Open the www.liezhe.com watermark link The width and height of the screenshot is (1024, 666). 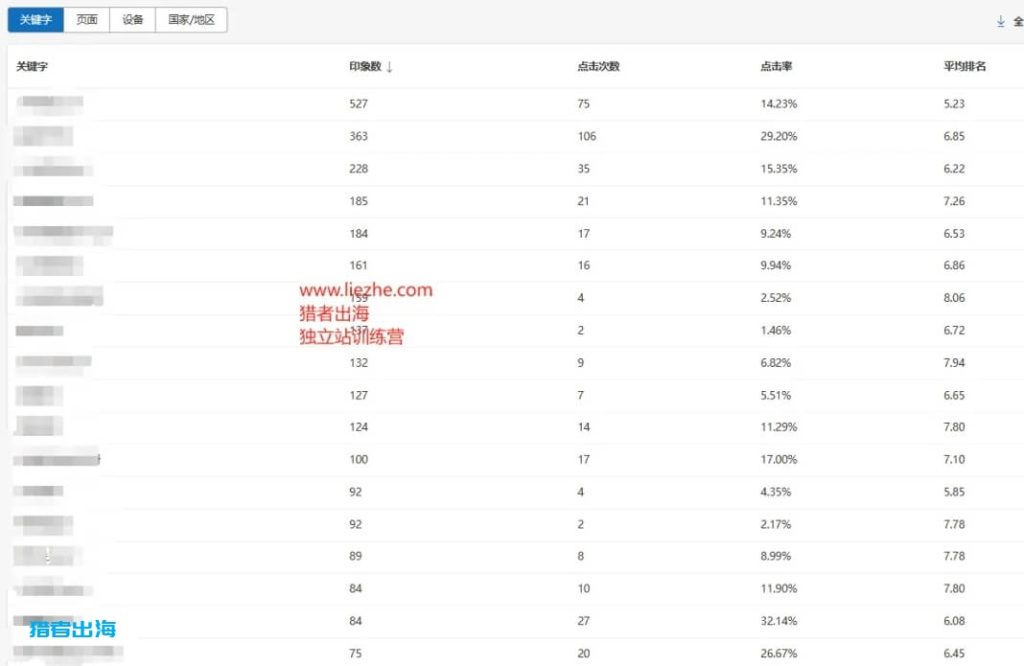point(366,290)
